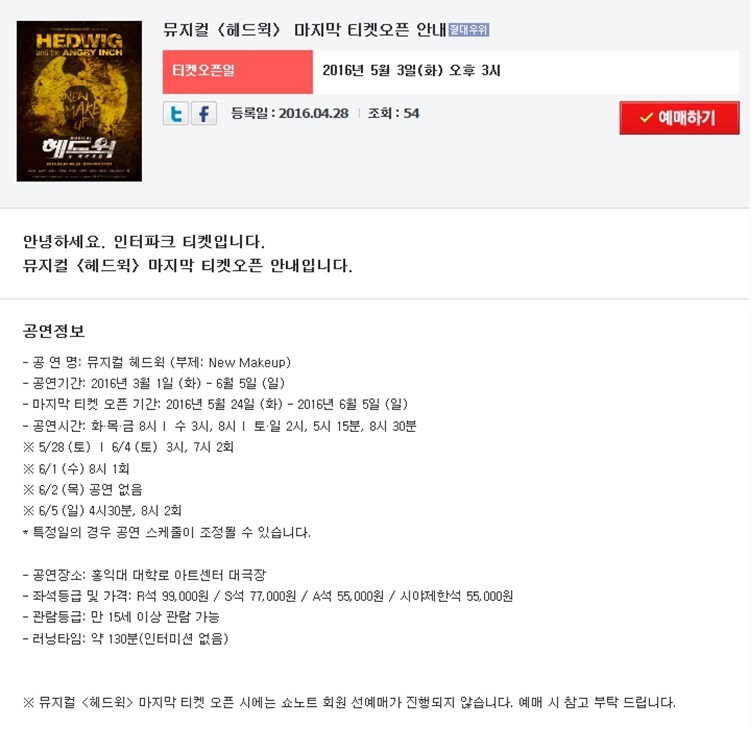Click the 관람등급 만 15세 이상 line
751x729 pixels.
pos(121,617)
